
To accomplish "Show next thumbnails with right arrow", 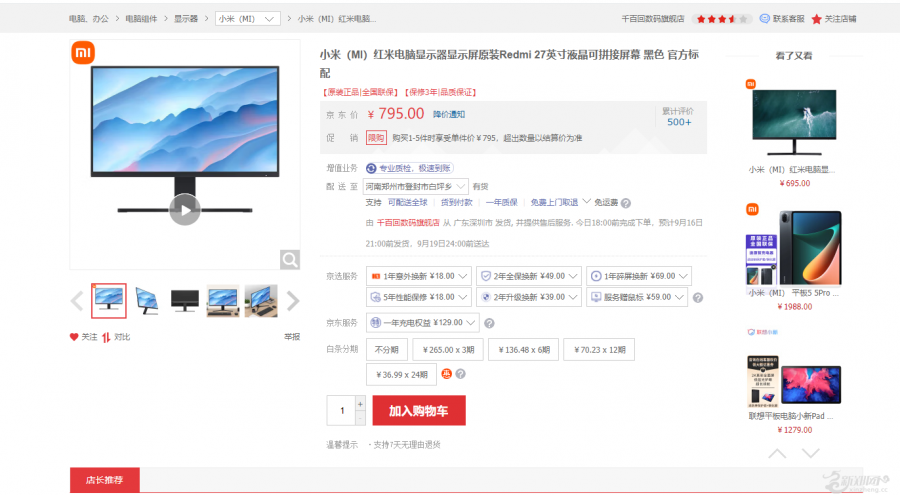I will click(x=293, y=301).
